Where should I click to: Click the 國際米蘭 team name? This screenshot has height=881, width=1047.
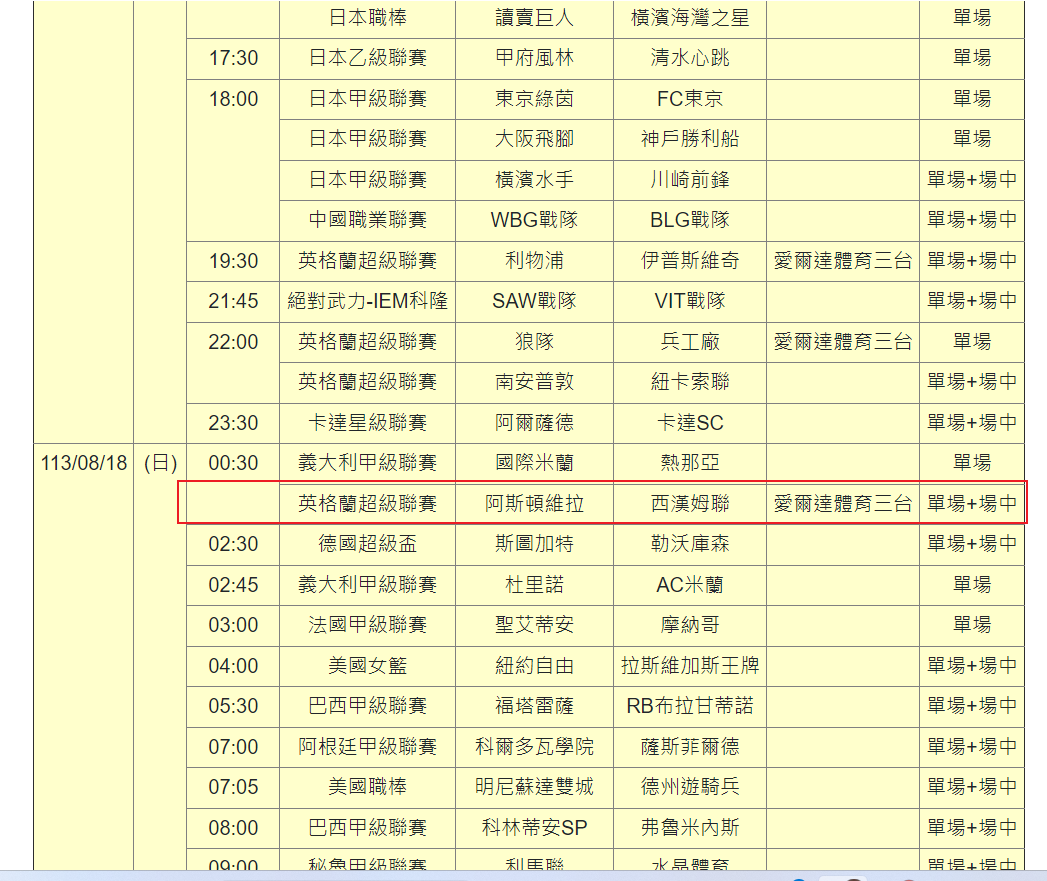[x=534, y=463]
